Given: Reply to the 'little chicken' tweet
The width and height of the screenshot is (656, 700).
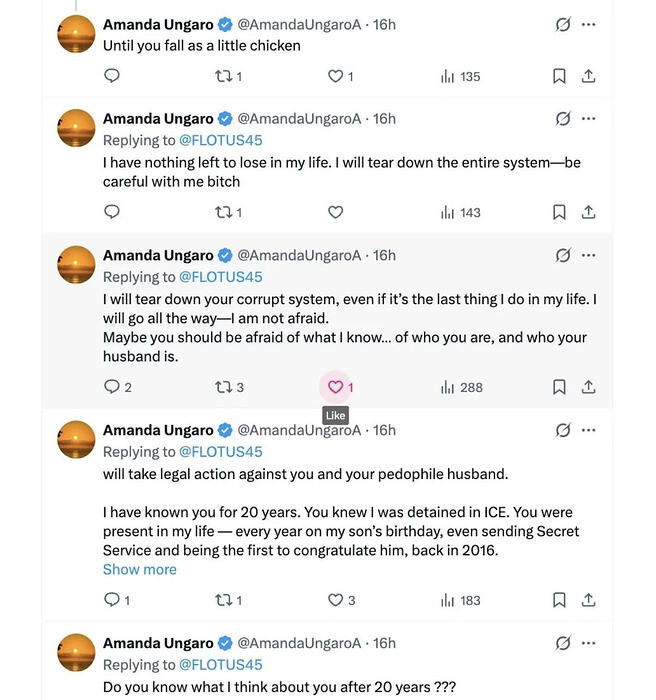Looking at the screenshot, I should coord(112,76).
